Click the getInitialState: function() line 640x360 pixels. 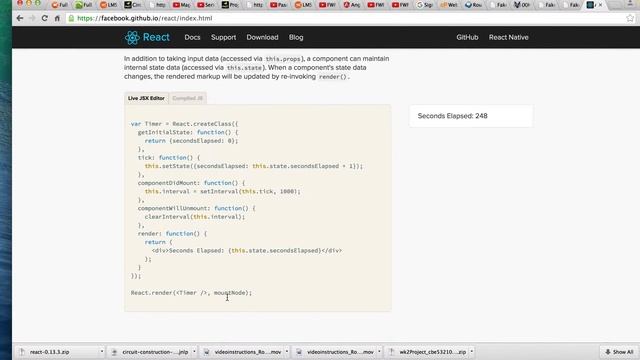pyautogui.click(x=188, y=132)
